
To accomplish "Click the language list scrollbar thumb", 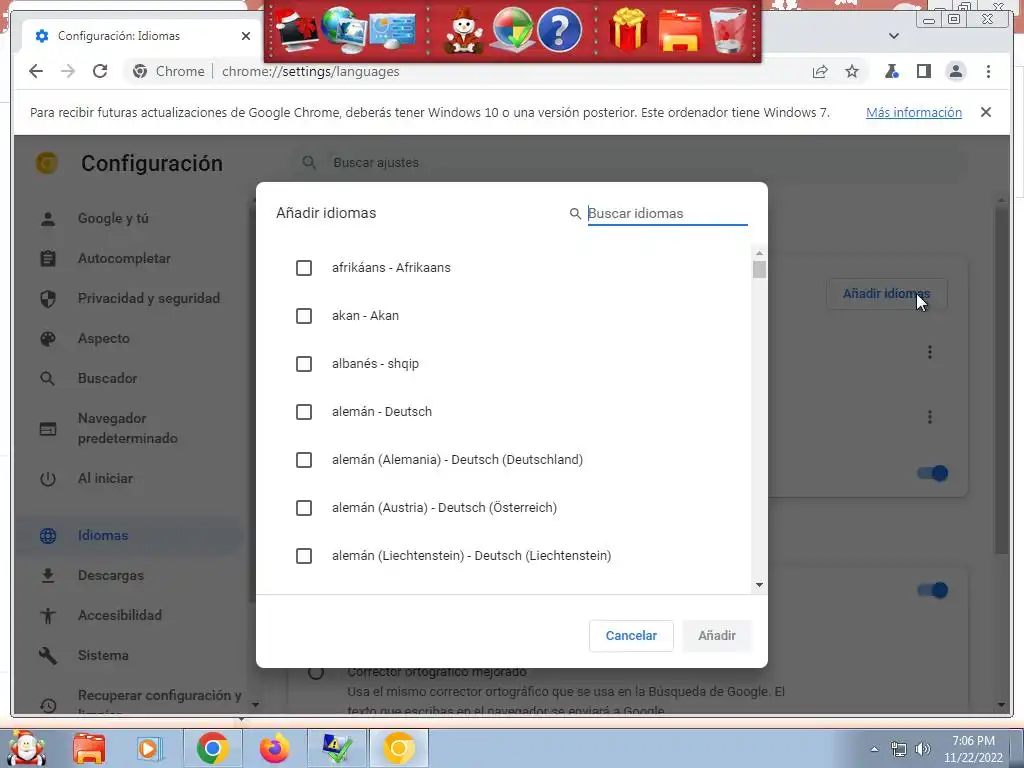I will pos(759,270).
